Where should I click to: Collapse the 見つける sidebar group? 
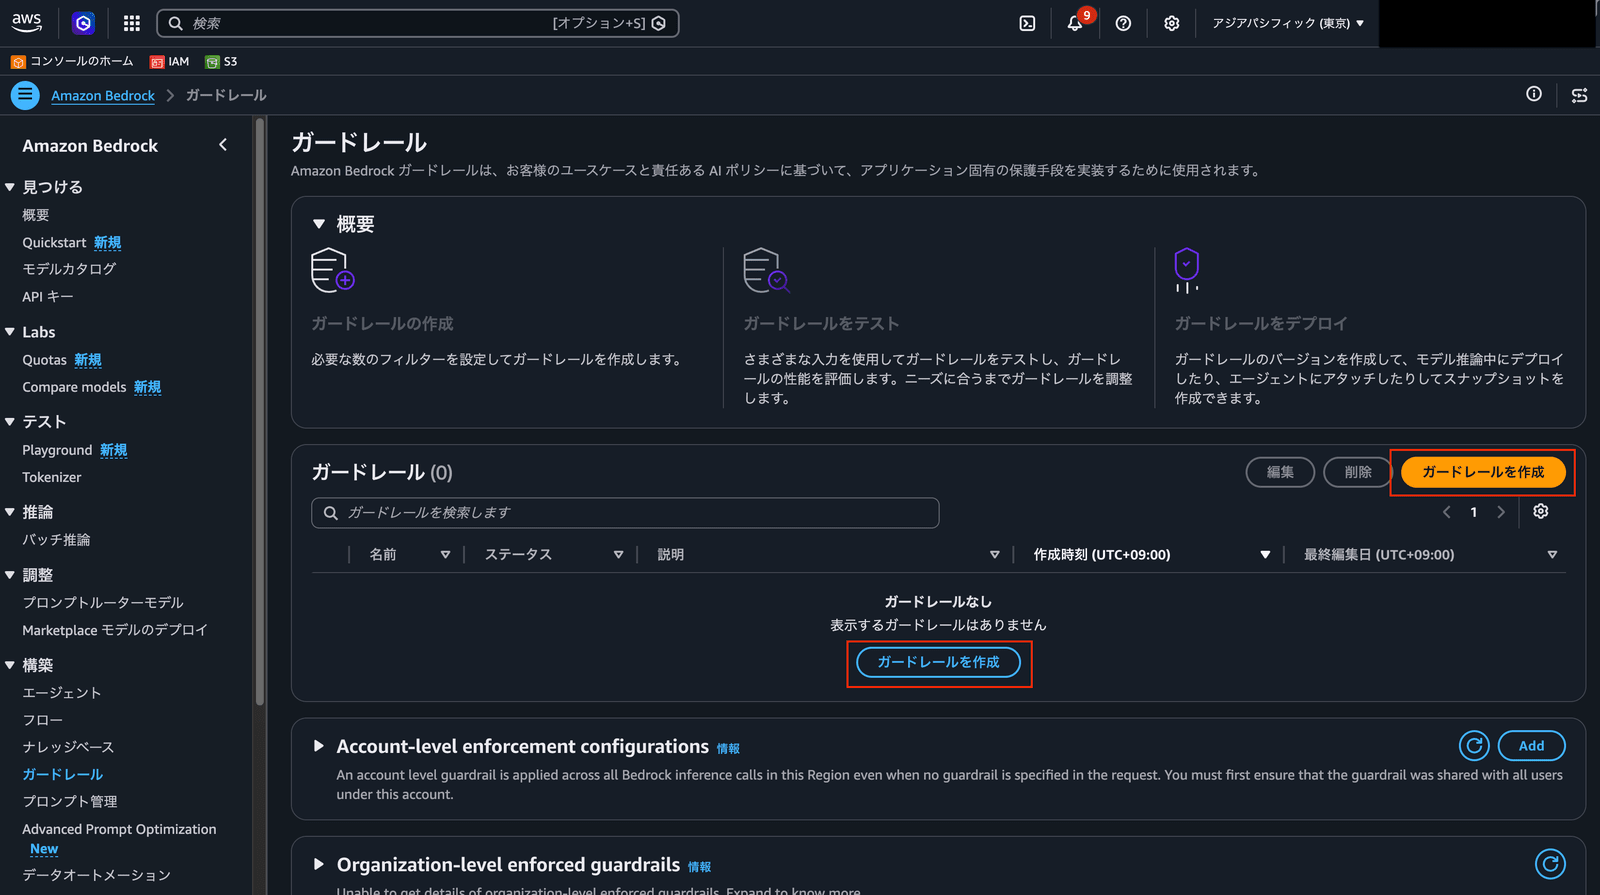tap(10, 187)
